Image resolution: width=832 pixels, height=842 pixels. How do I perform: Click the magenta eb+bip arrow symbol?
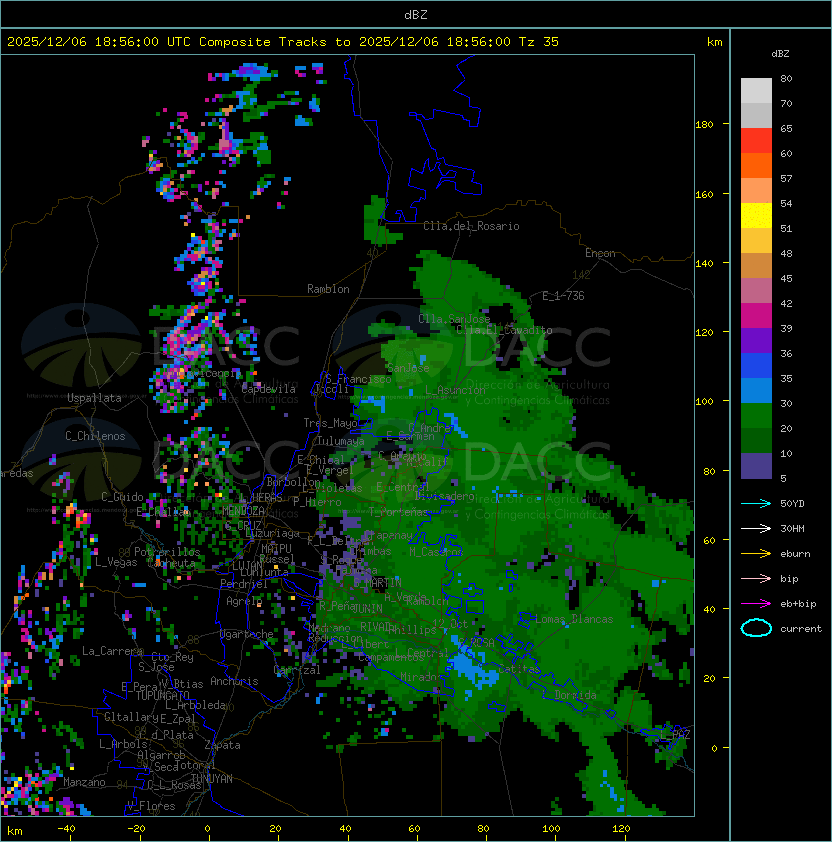pyautogui.click(x=756, y=604)
